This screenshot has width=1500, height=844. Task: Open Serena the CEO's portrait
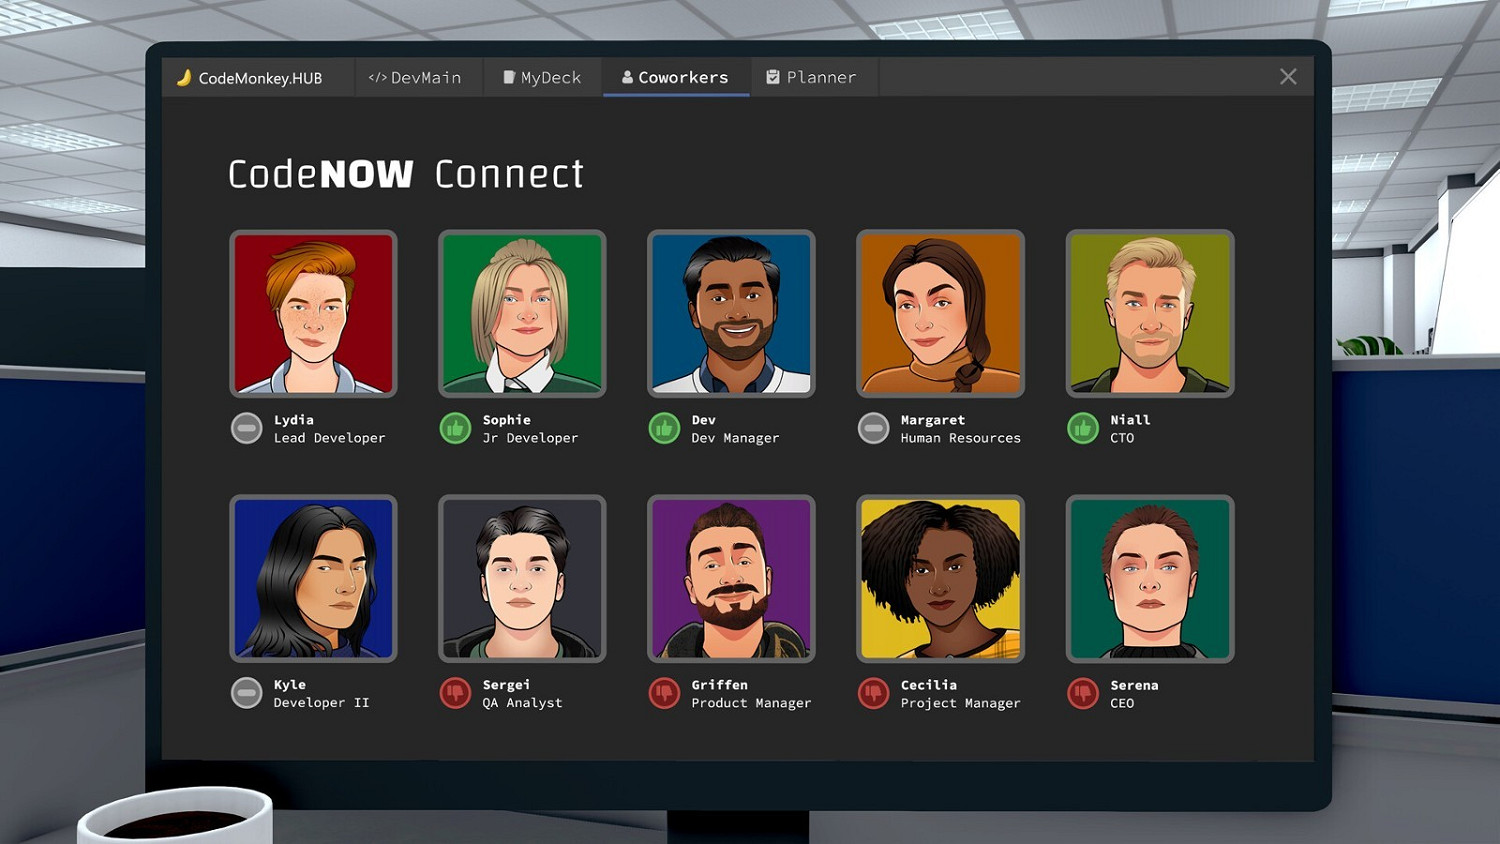1149,578
